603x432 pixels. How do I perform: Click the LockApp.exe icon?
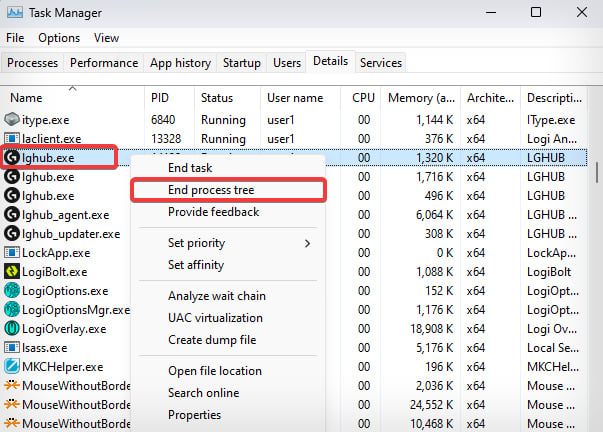click(x=12, y=253)
